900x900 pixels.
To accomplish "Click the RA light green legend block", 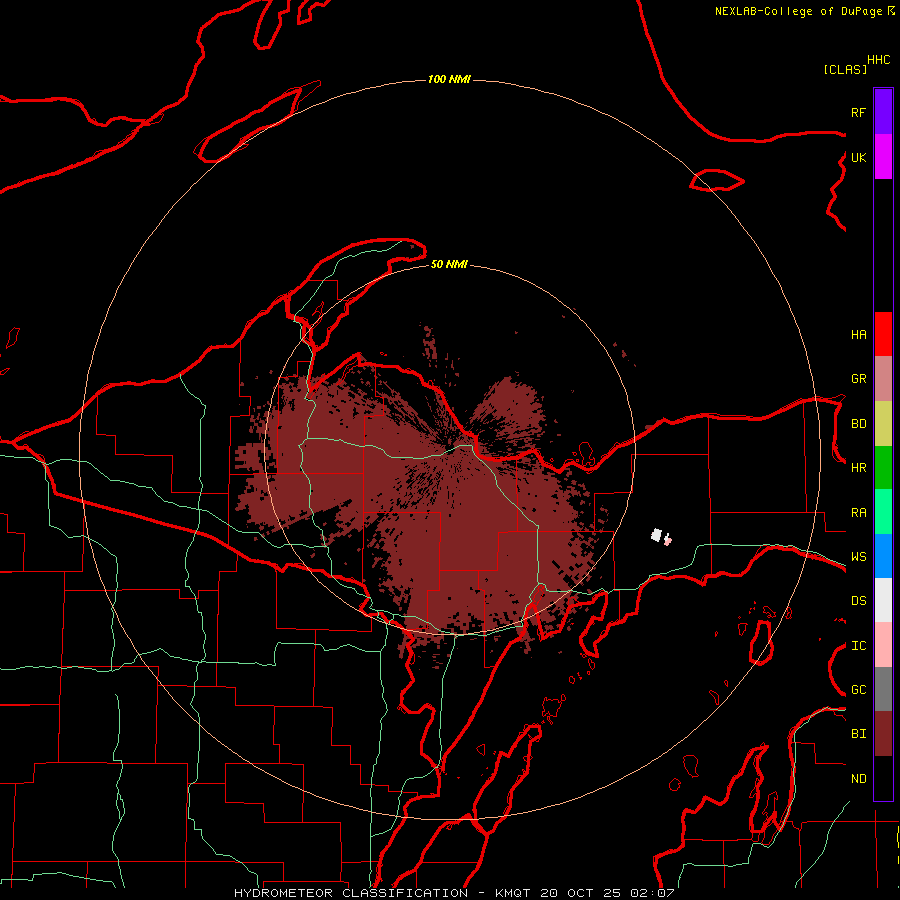I will coord(883,512).
